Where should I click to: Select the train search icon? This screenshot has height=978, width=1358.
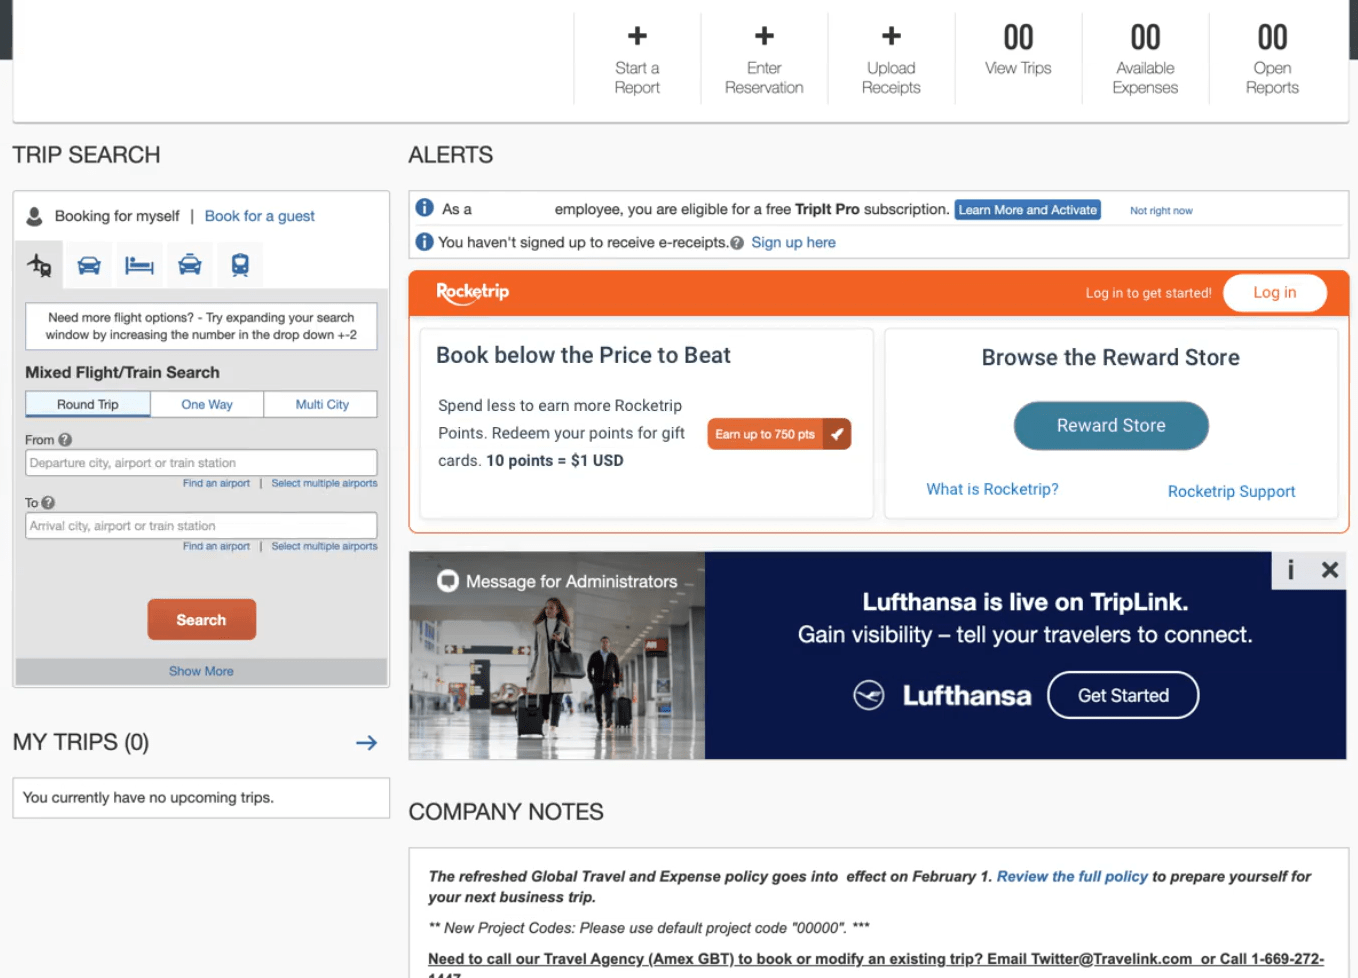point(240,265)
